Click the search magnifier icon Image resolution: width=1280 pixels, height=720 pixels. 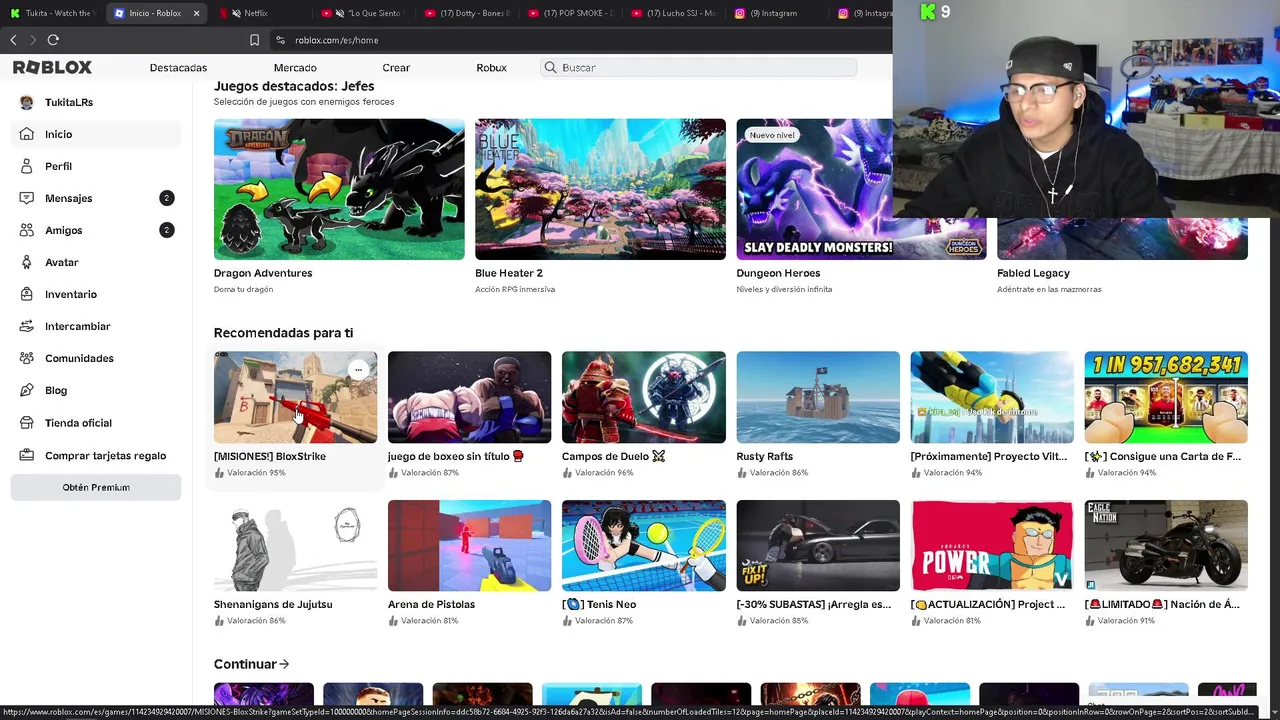point(550,67)
